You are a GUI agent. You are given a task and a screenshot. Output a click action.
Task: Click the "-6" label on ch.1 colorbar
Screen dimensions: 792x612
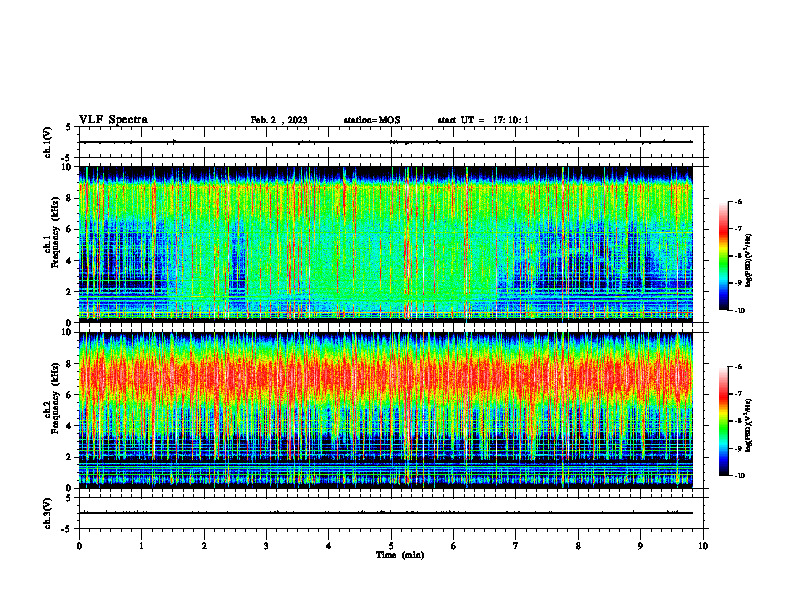(x=738, y=201)
